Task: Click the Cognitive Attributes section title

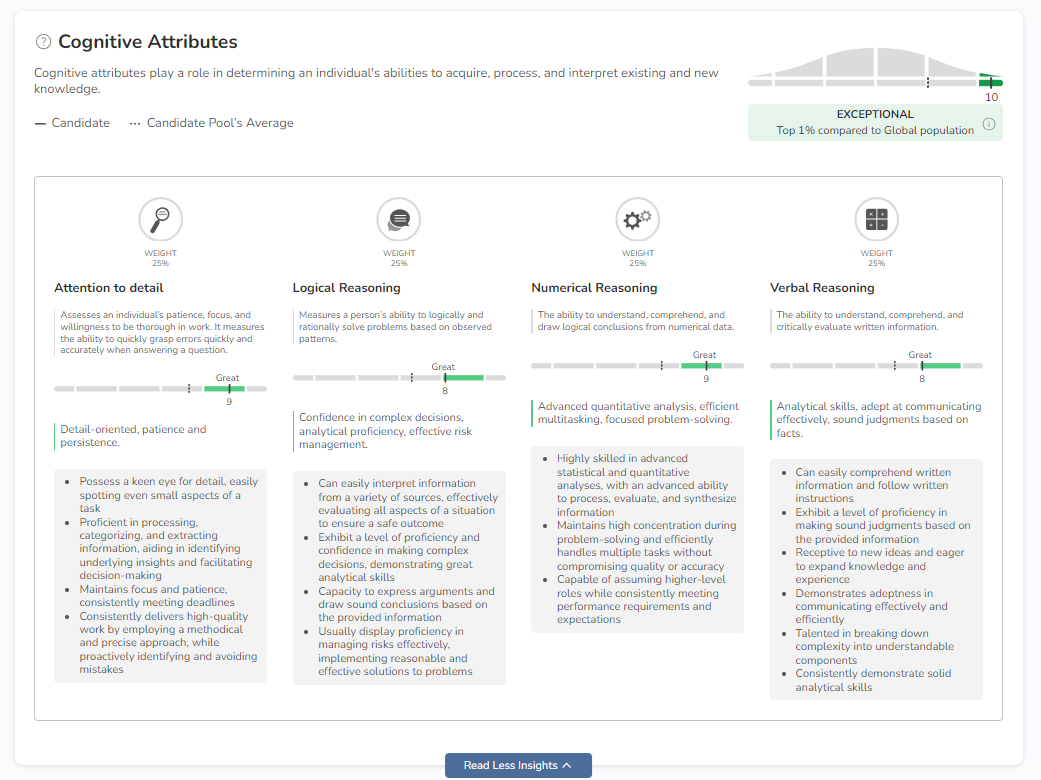Action: pyautogui.click(x=148, y=42)
